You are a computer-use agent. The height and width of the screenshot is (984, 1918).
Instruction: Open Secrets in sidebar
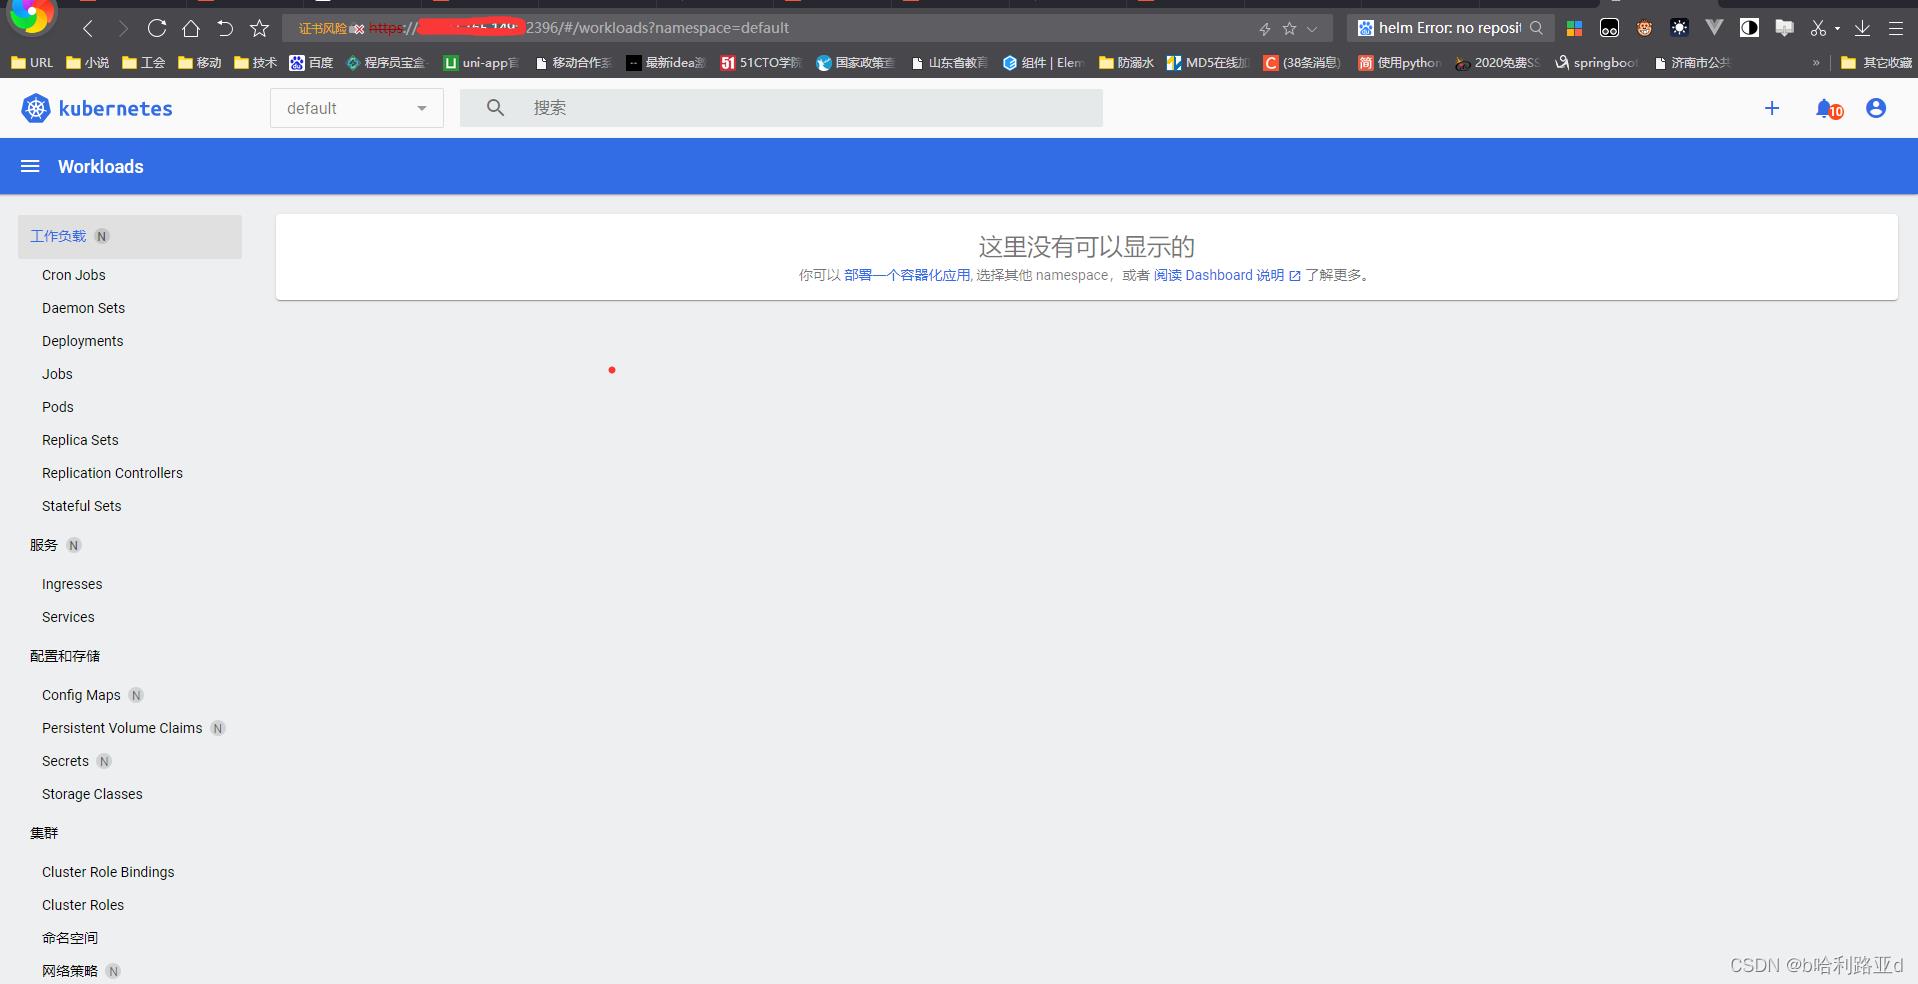pyautogui.click(x=65, y=761)
